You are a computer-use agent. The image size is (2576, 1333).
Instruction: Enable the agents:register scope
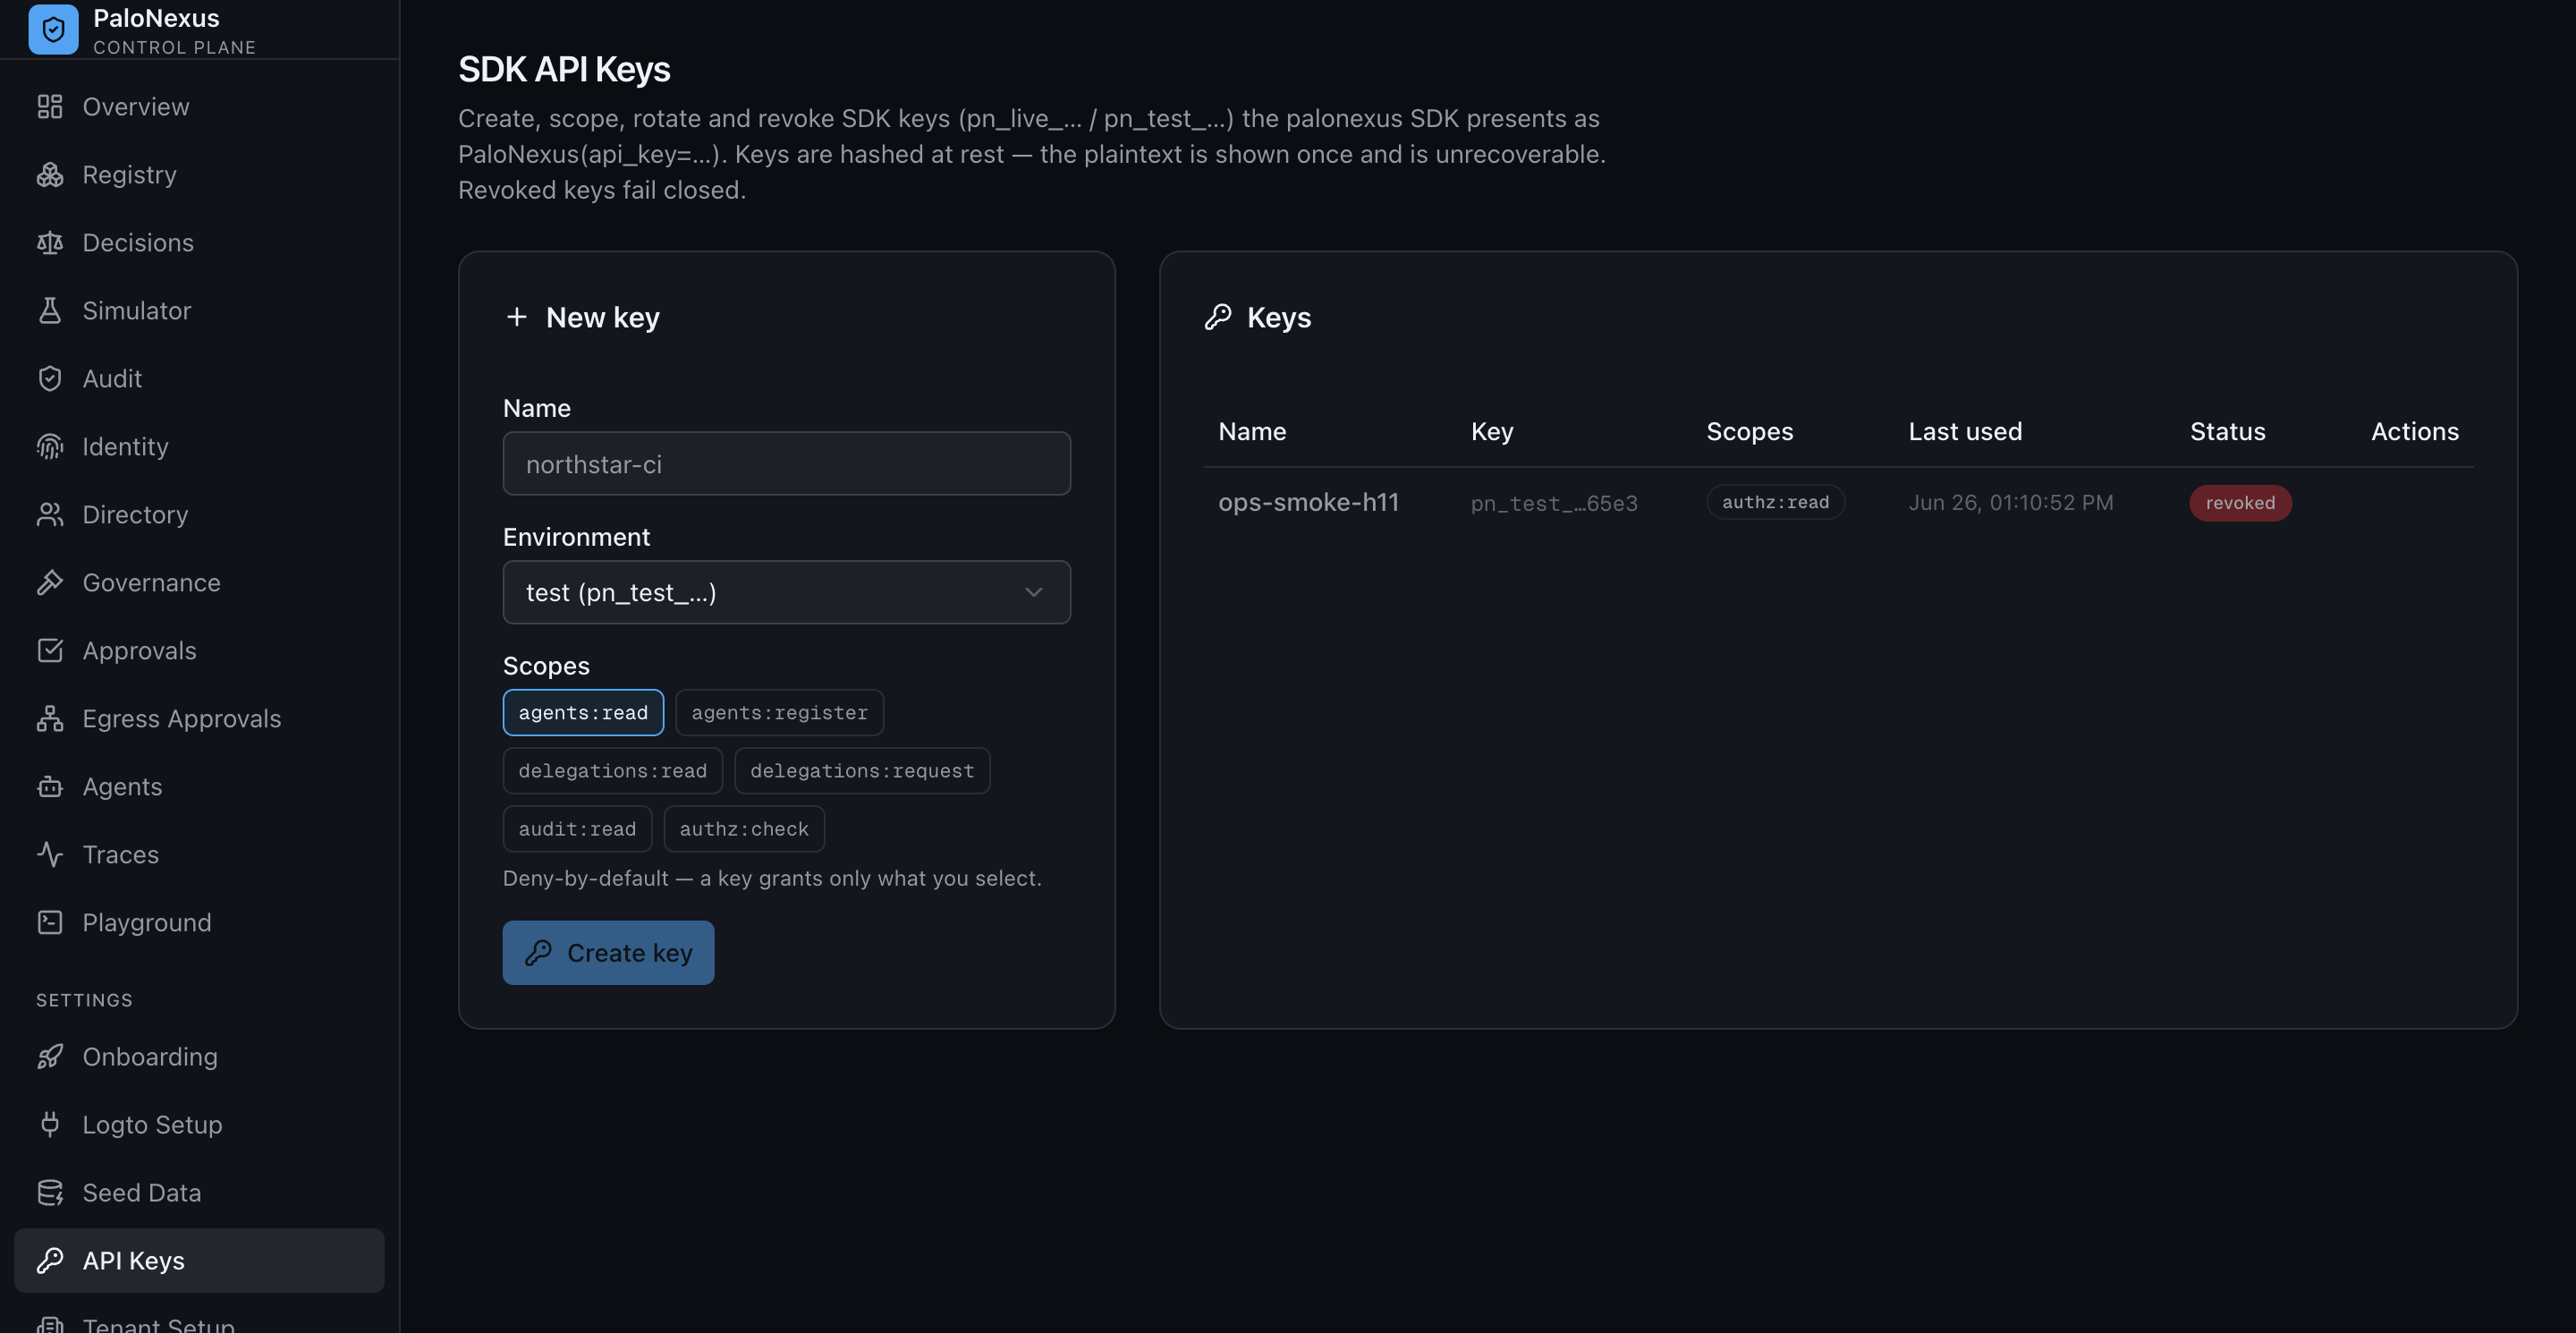[x=779, y=712]
